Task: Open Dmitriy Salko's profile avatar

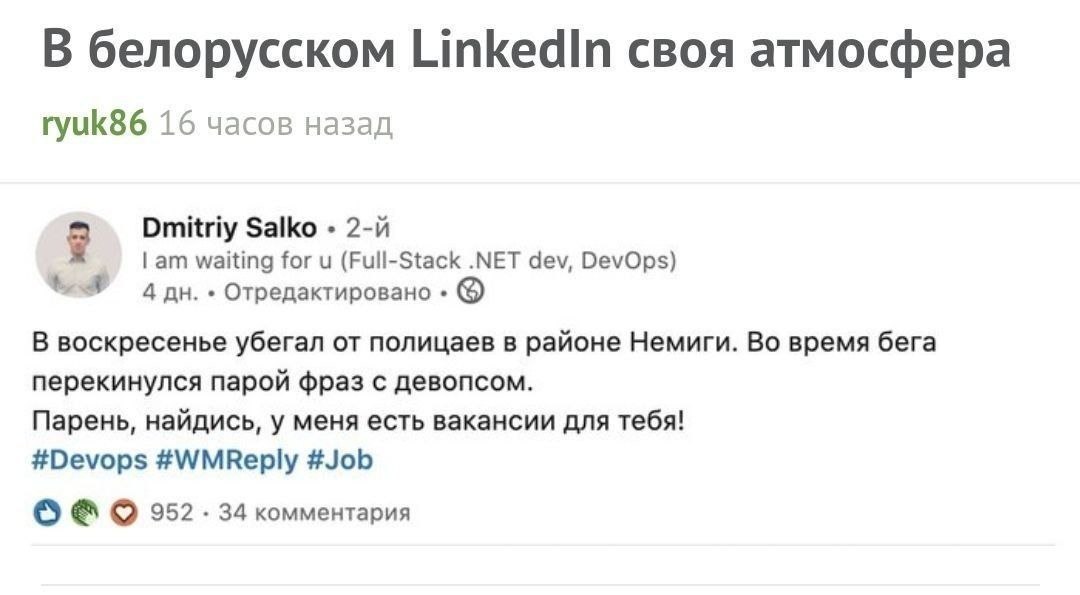Action: pos(79,254)
